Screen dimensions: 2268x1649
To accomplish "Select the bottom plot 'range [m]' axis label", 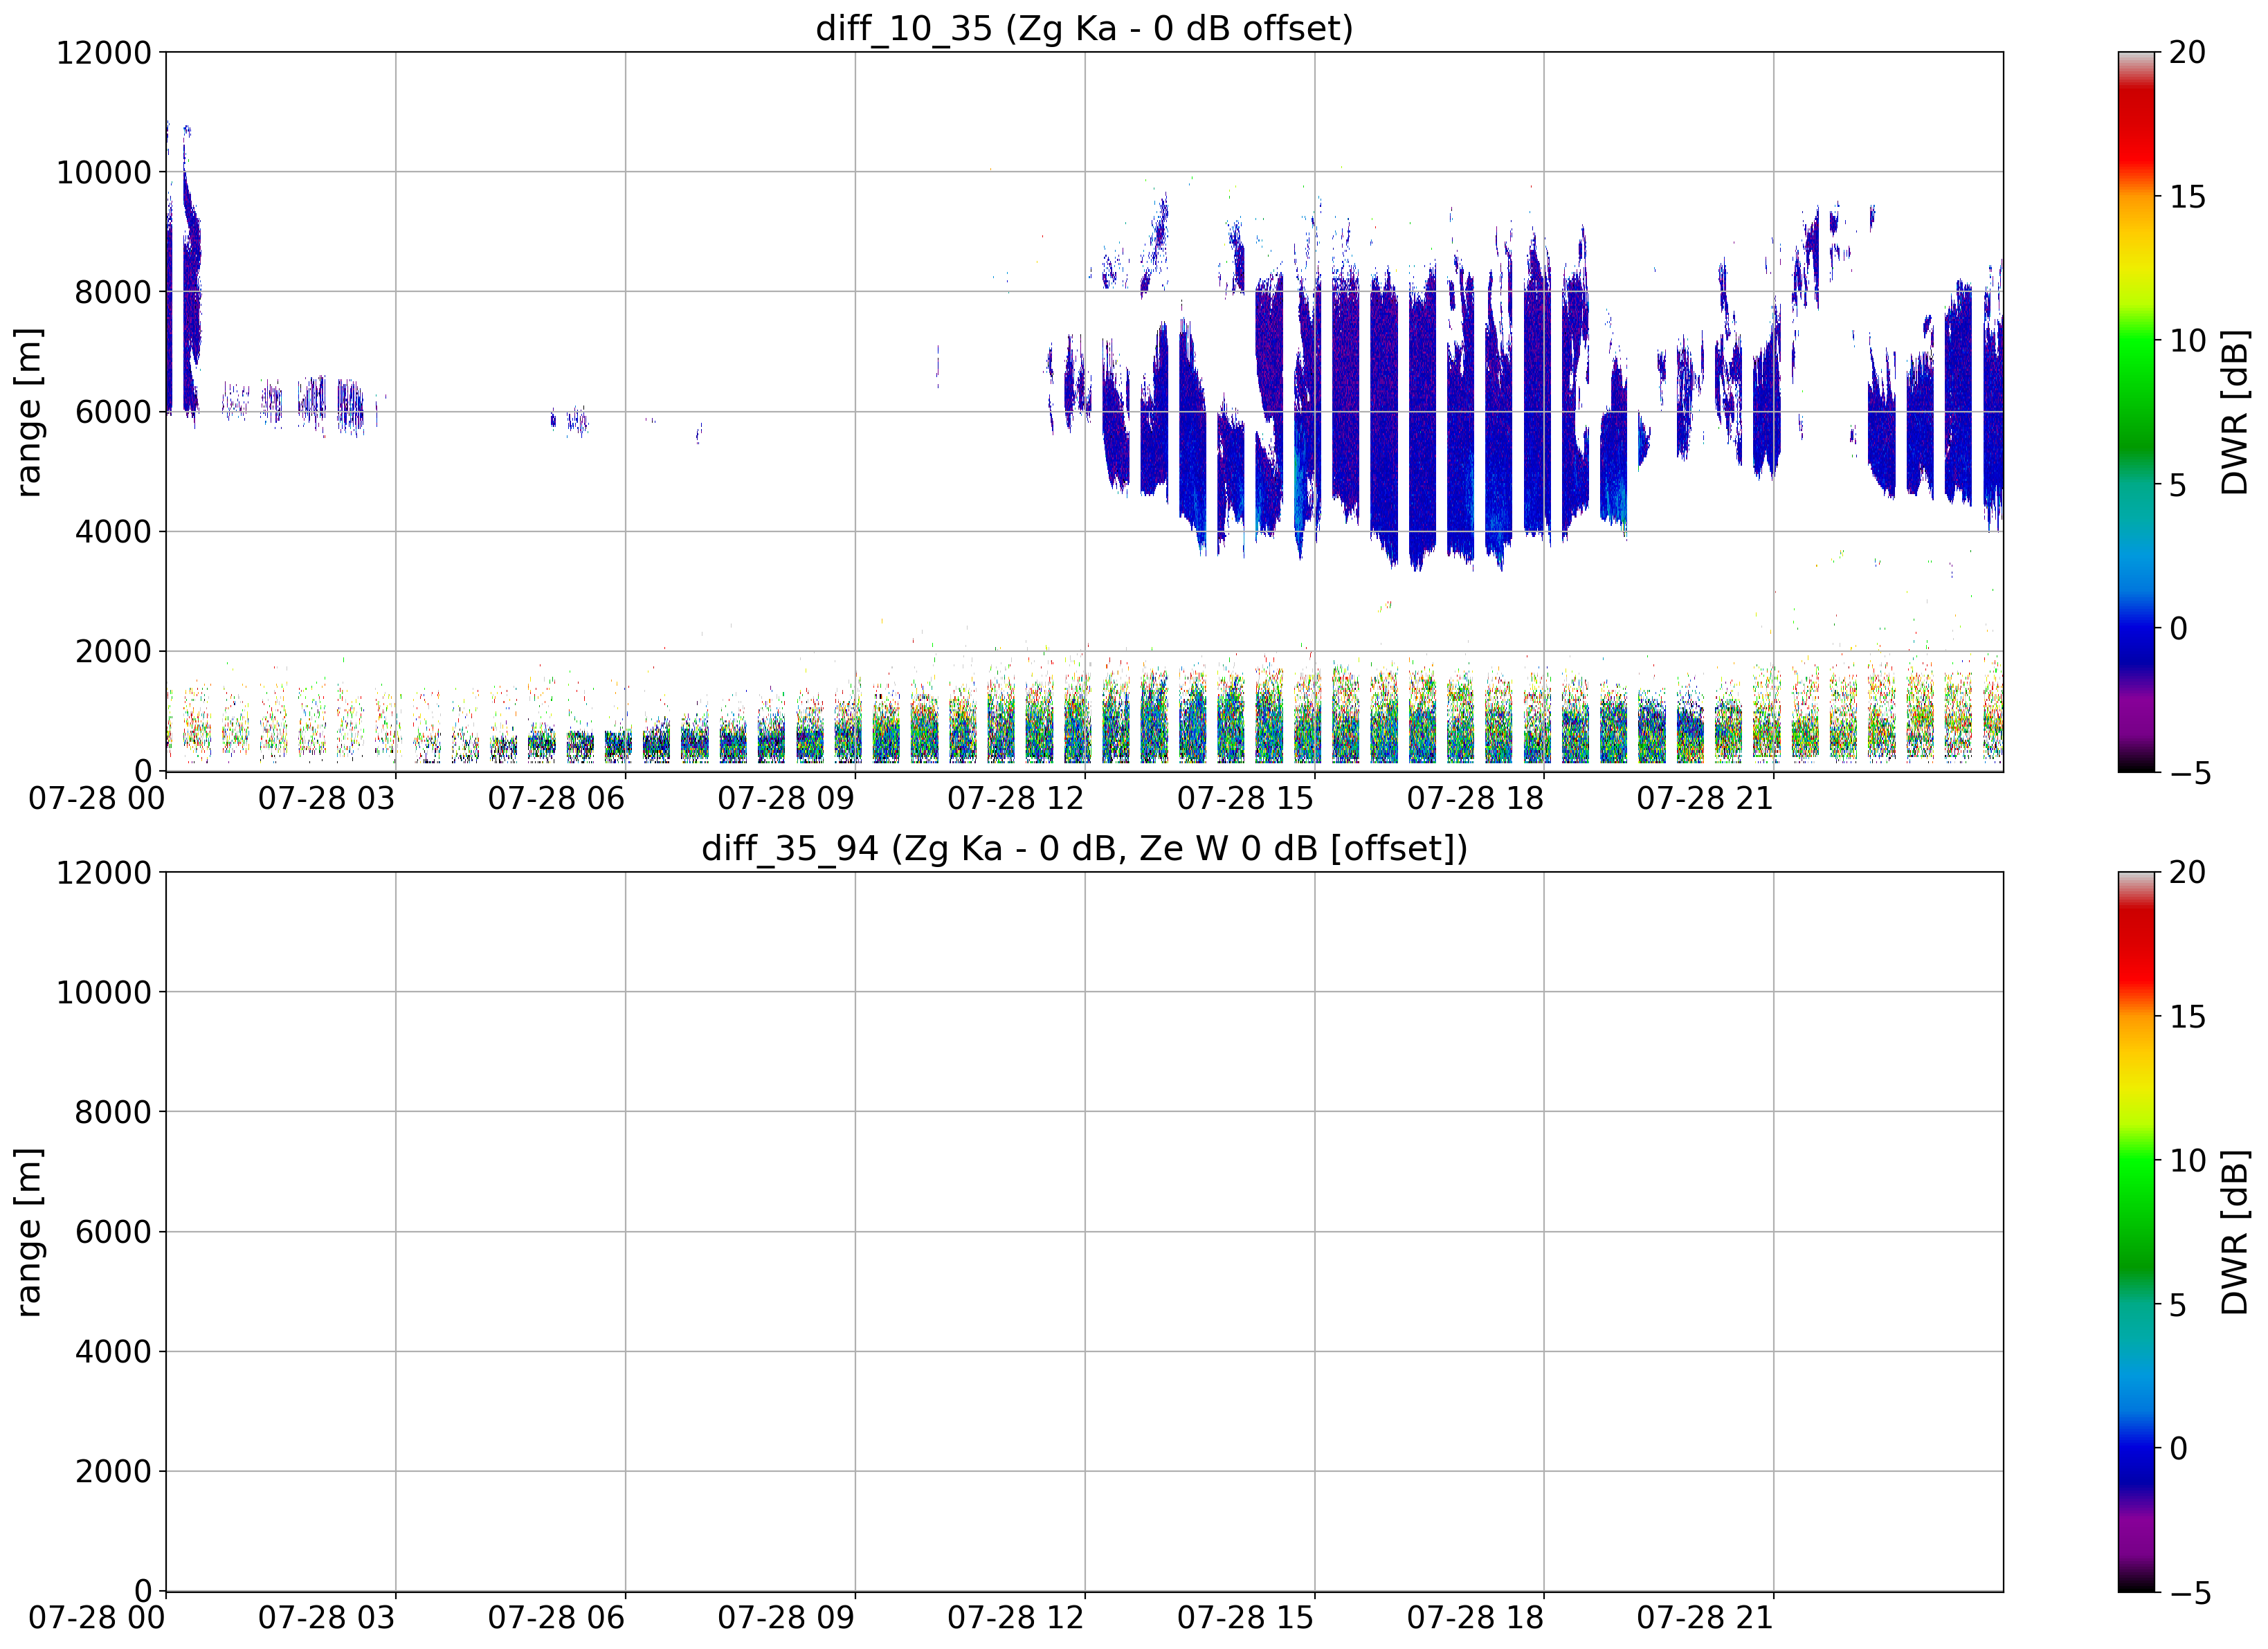I will coord(29,1231).
